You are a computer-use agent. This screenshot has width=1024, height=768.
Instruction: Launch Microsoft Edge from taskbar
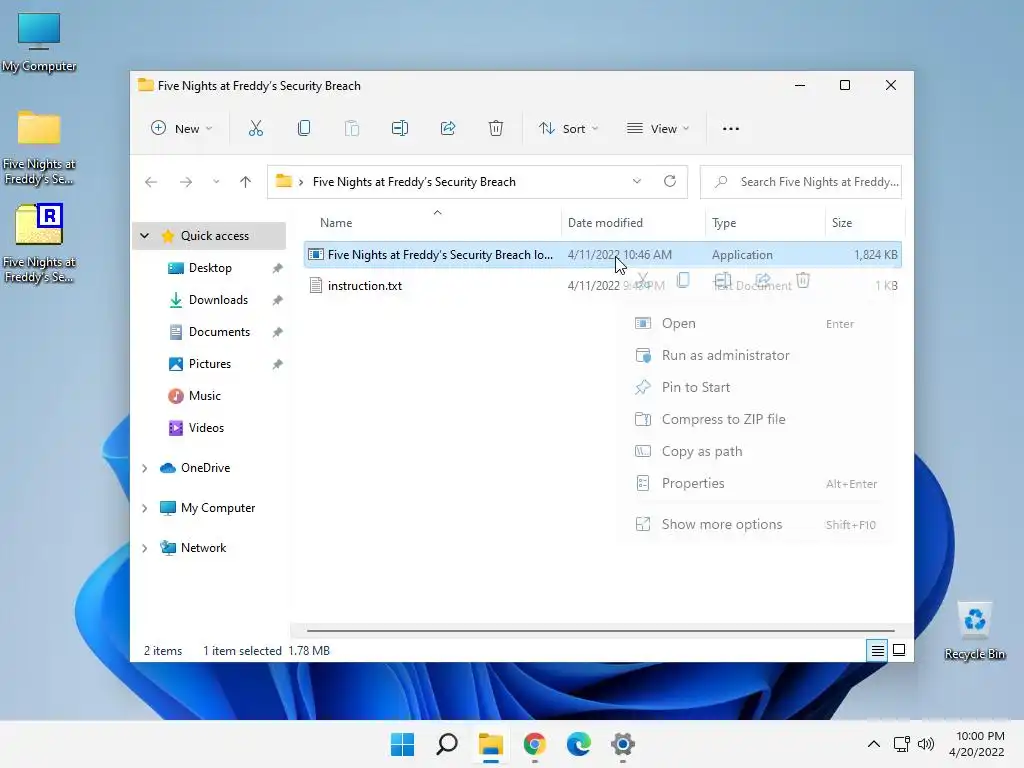(x=579, y=744)
